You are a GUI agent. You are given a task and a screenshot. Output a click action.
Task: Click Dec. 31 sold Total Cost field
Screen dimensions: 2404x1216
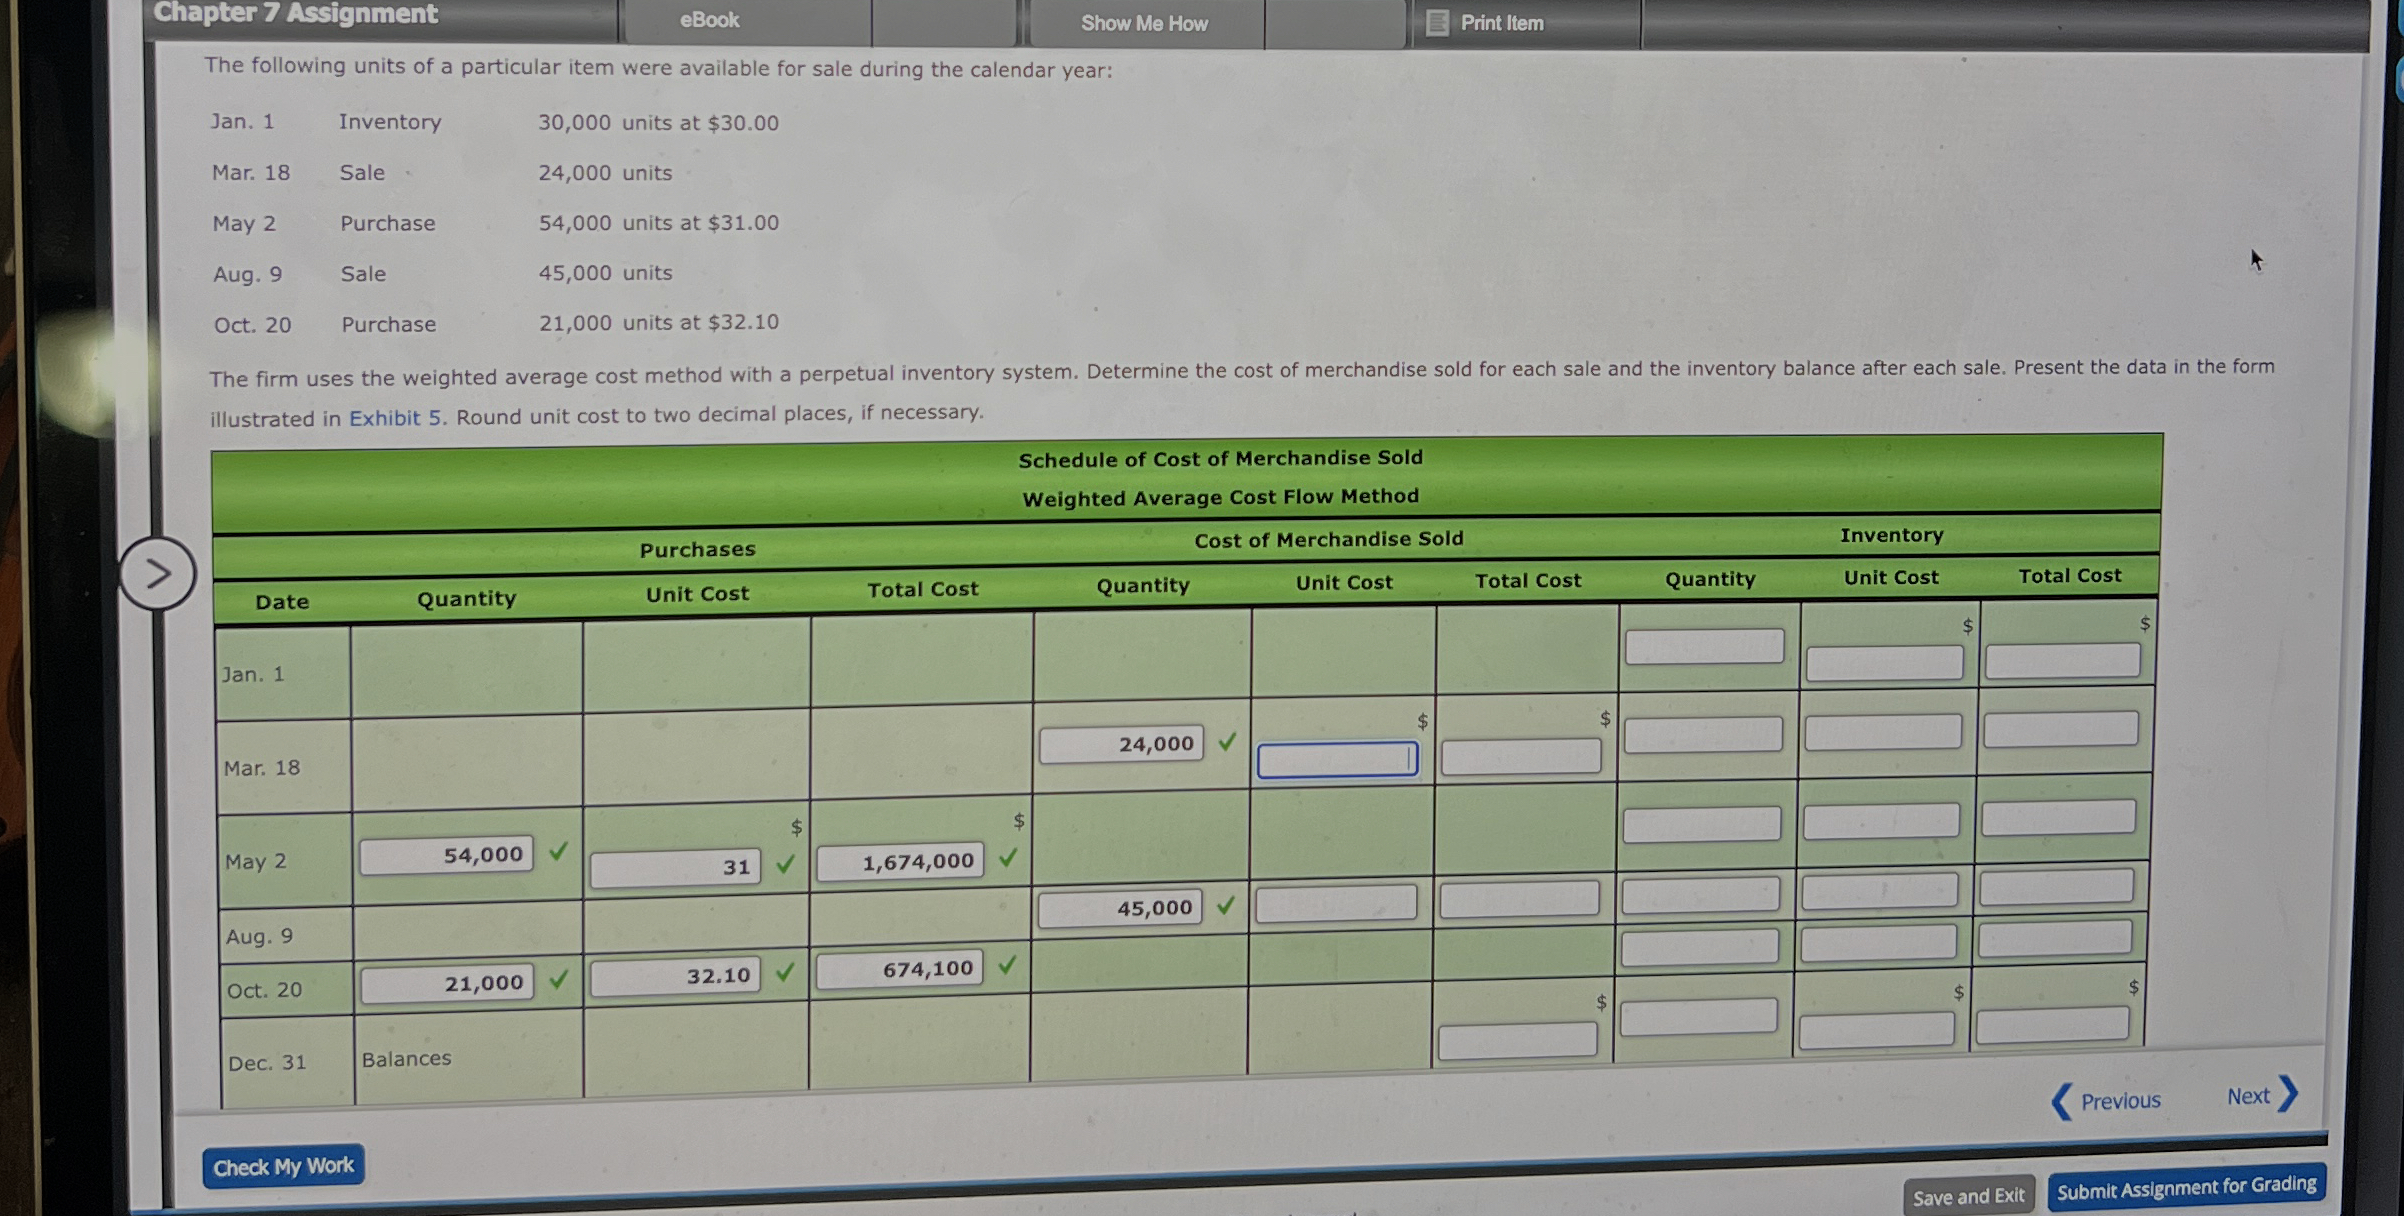pyautogui.click(x=1517, y=1041)
